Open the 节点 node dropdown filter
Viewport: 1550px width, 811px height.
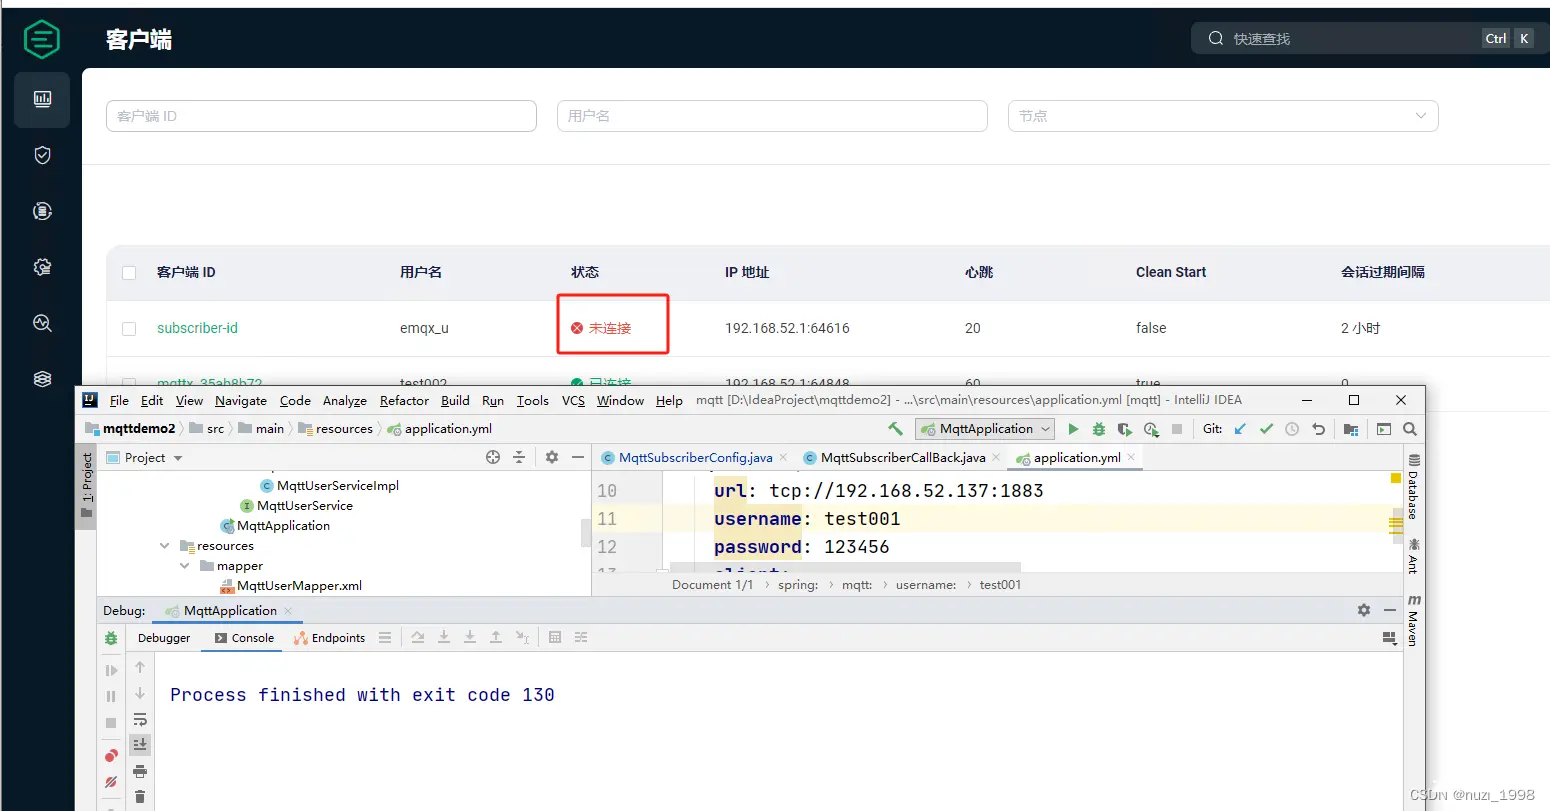(1223, 116)
